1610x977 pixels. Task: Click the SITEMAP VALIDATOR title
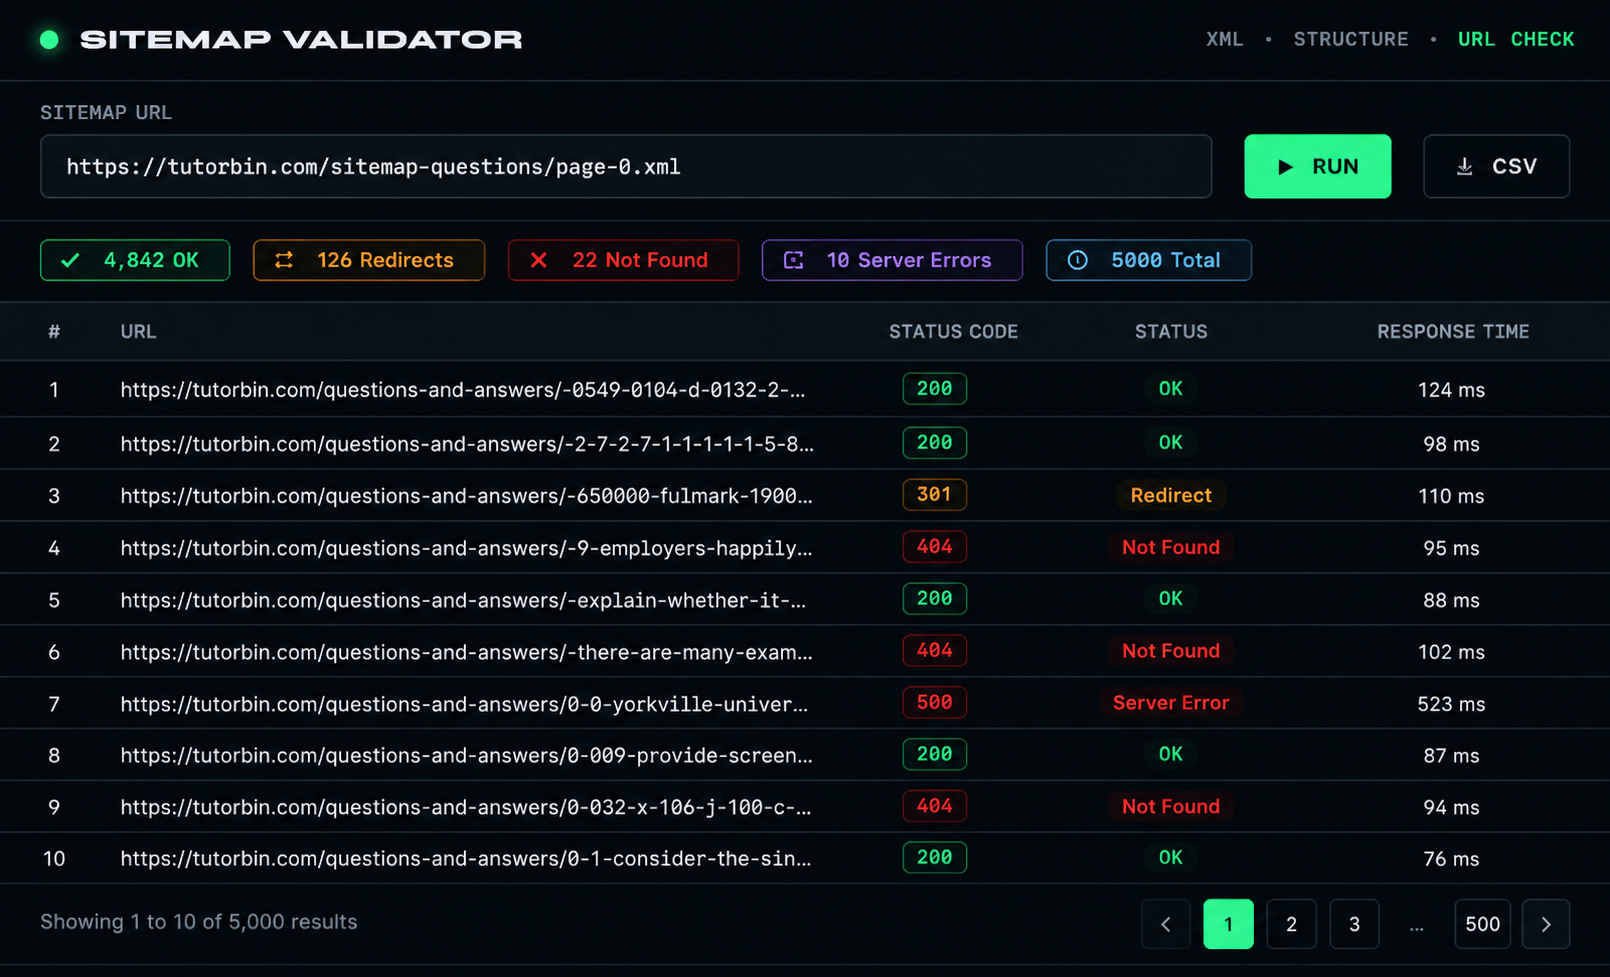[x=301, y=40]
